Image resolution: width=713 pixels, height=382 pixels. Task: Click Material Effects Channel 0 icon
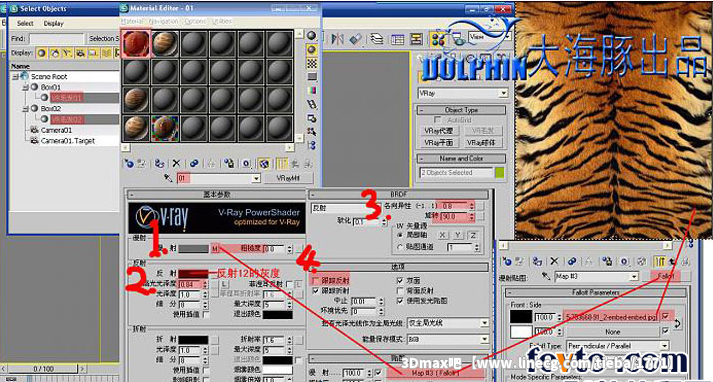coord(246,163)
